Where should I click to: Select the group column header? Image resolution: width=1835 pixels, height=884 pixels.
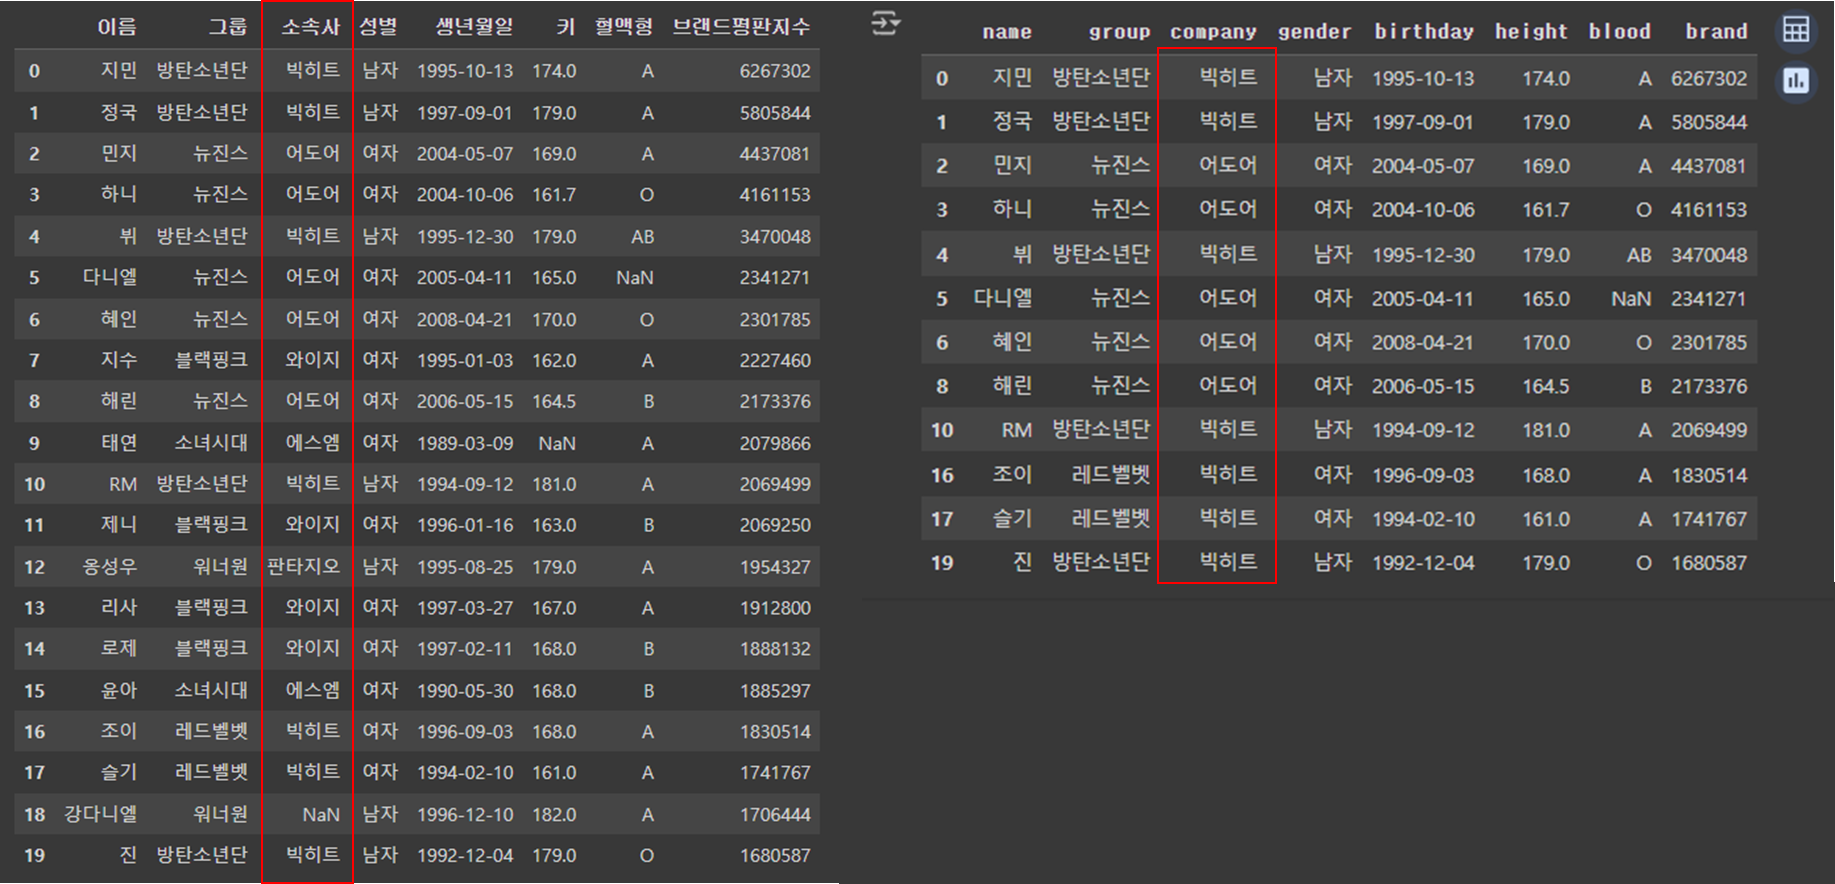pos(1119,32)
